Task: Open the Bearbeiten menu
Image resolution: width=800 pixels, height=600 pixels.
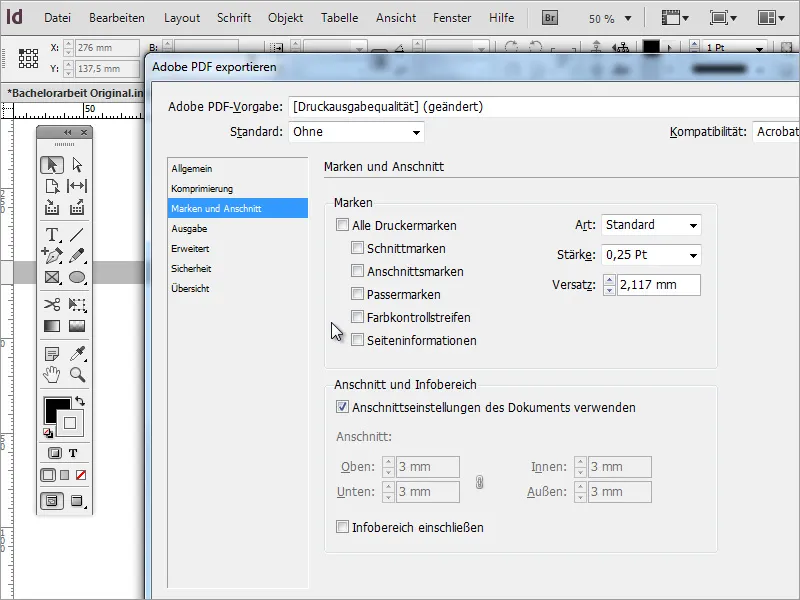Action: click(x=117, y=18)
